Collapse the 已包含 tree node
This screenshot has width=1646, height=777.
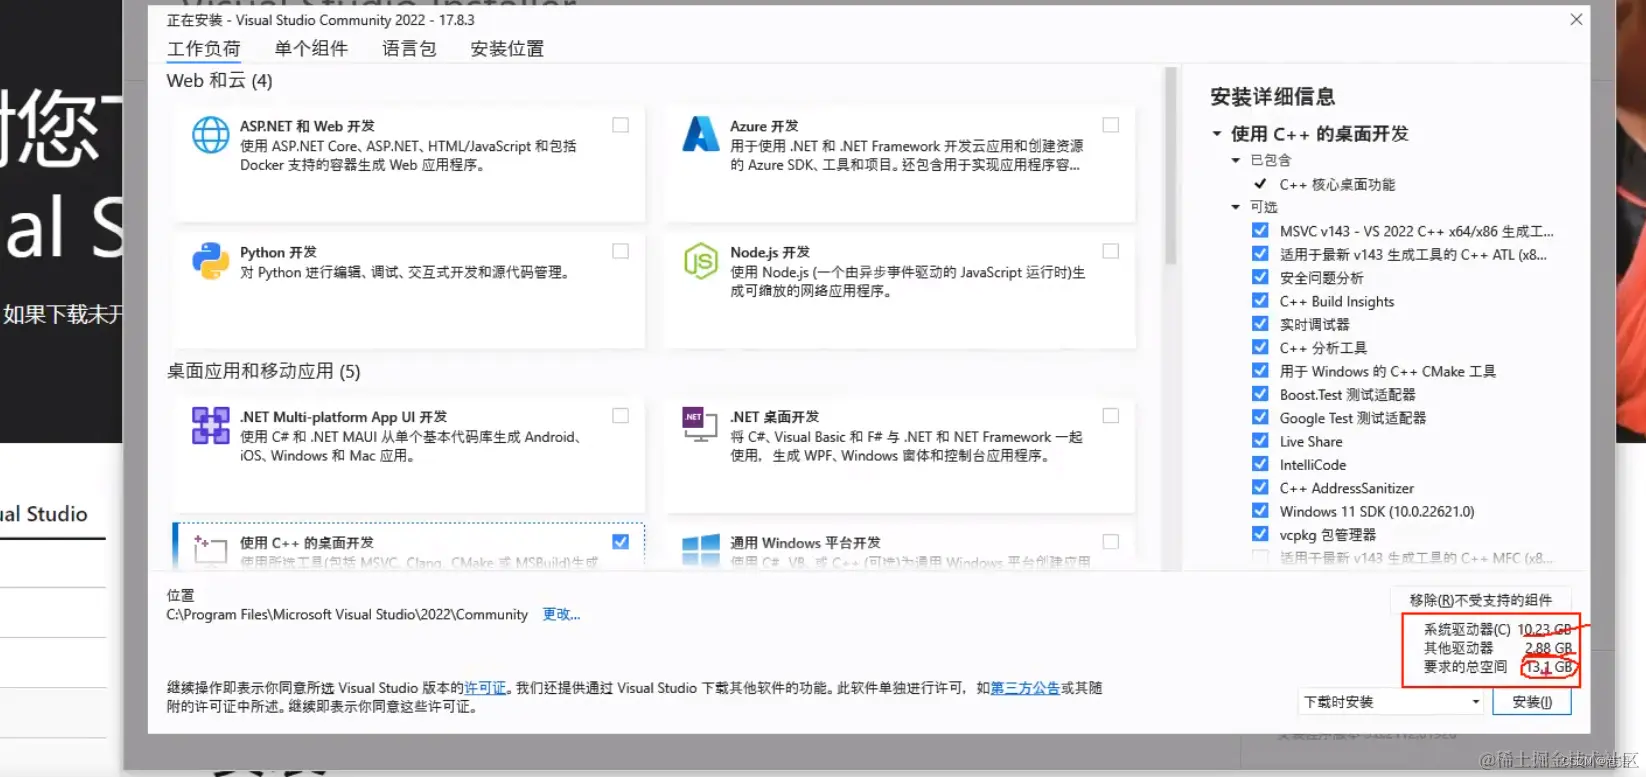[x=1236, y=160]
